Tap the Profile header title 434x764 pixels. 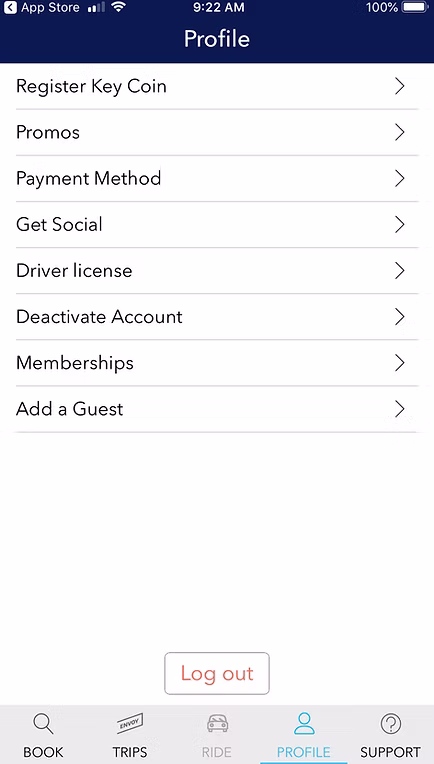click(x=217, y=38)
